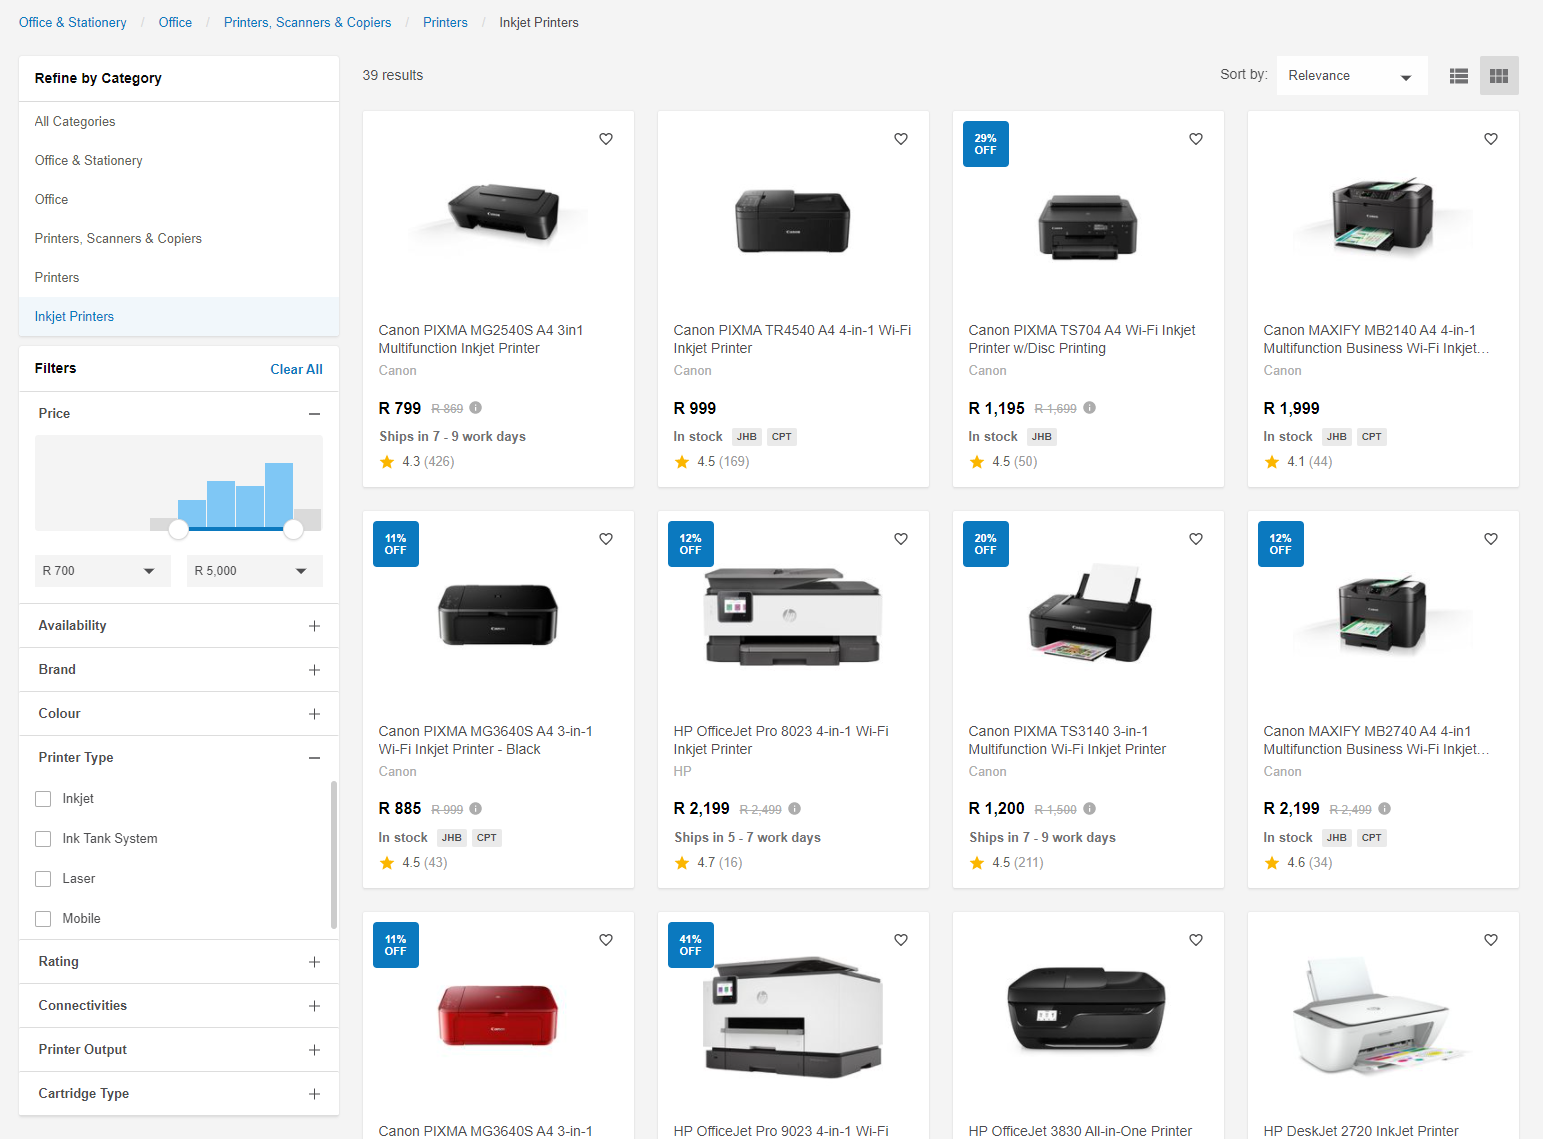
Task: Wishlist the red Canon PIXMA MG3640S
Action: pyautogui.click(x=606, y=940)
